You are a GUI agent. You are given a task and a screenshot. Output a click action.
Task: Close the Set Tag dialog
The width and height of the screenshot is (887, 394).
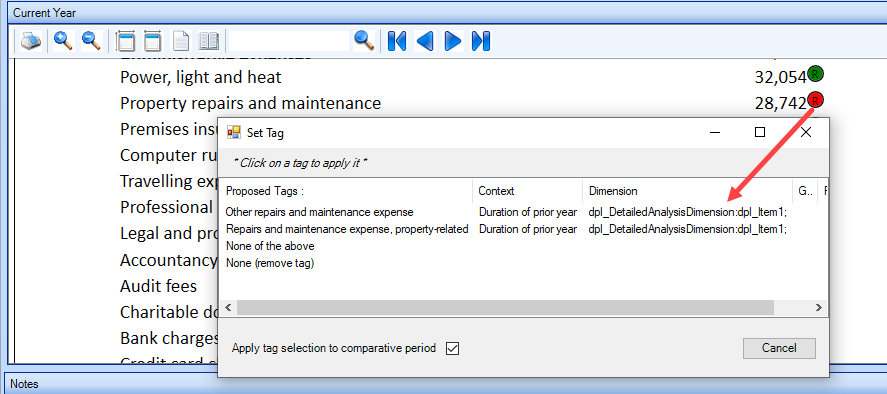pyautogui.click(x=806, y=132)
